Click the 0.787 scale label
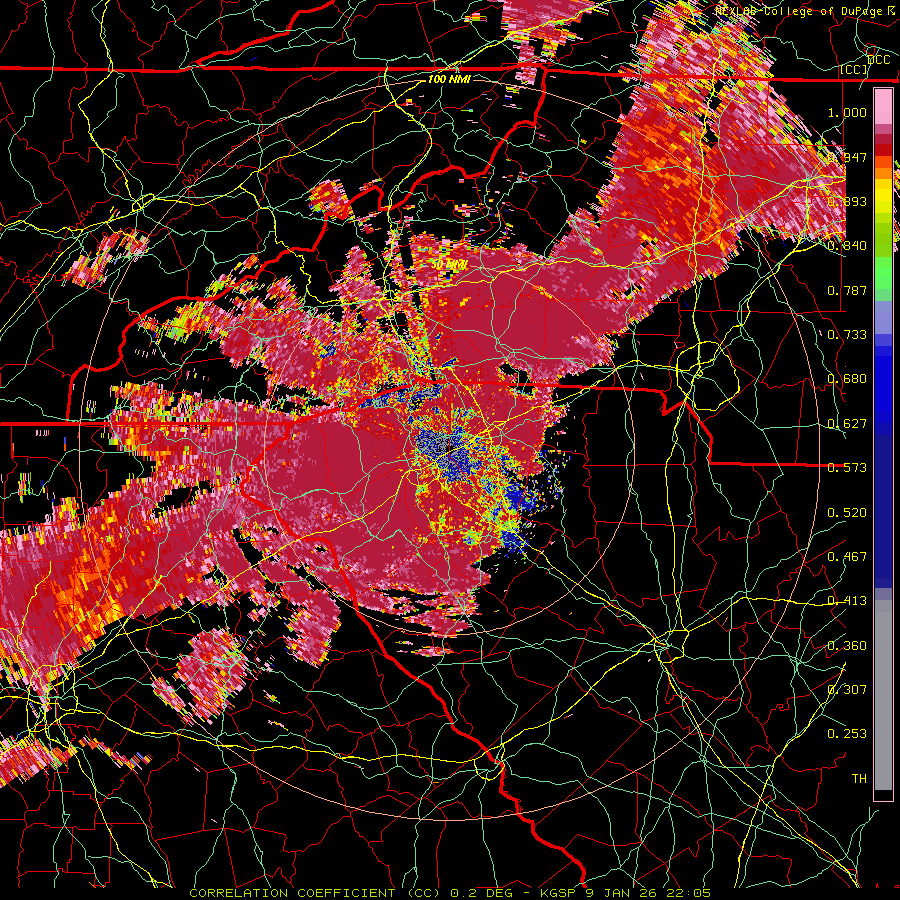This screenshot has height=900, width=900. 847,290
